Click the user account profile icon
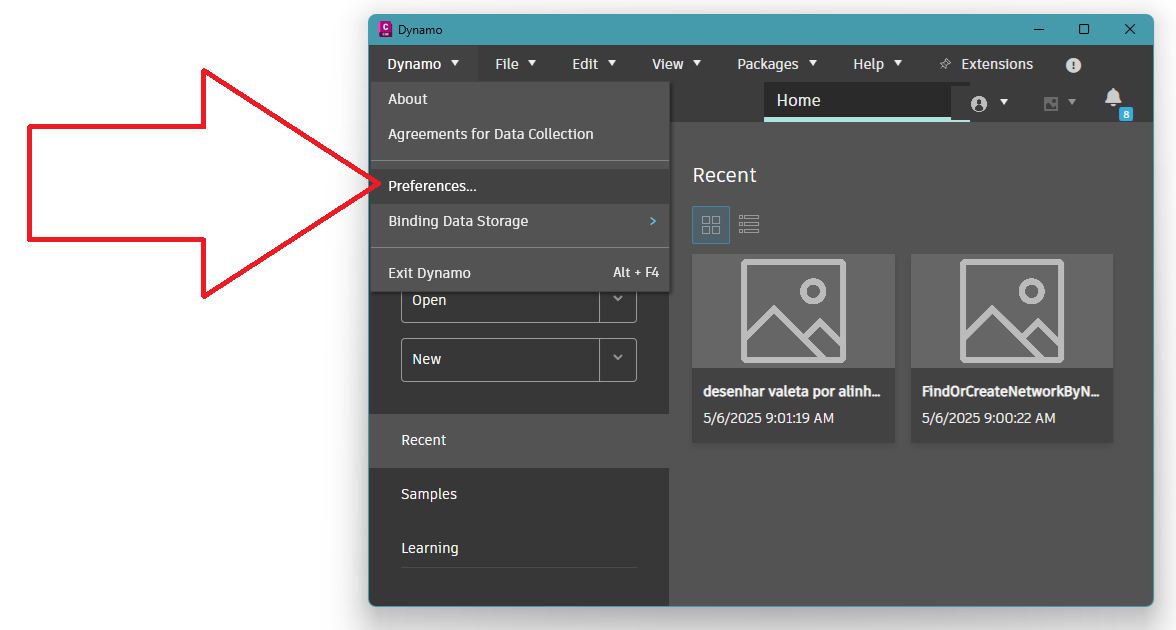The image size is (1176, 630). [x=979, y=104]
